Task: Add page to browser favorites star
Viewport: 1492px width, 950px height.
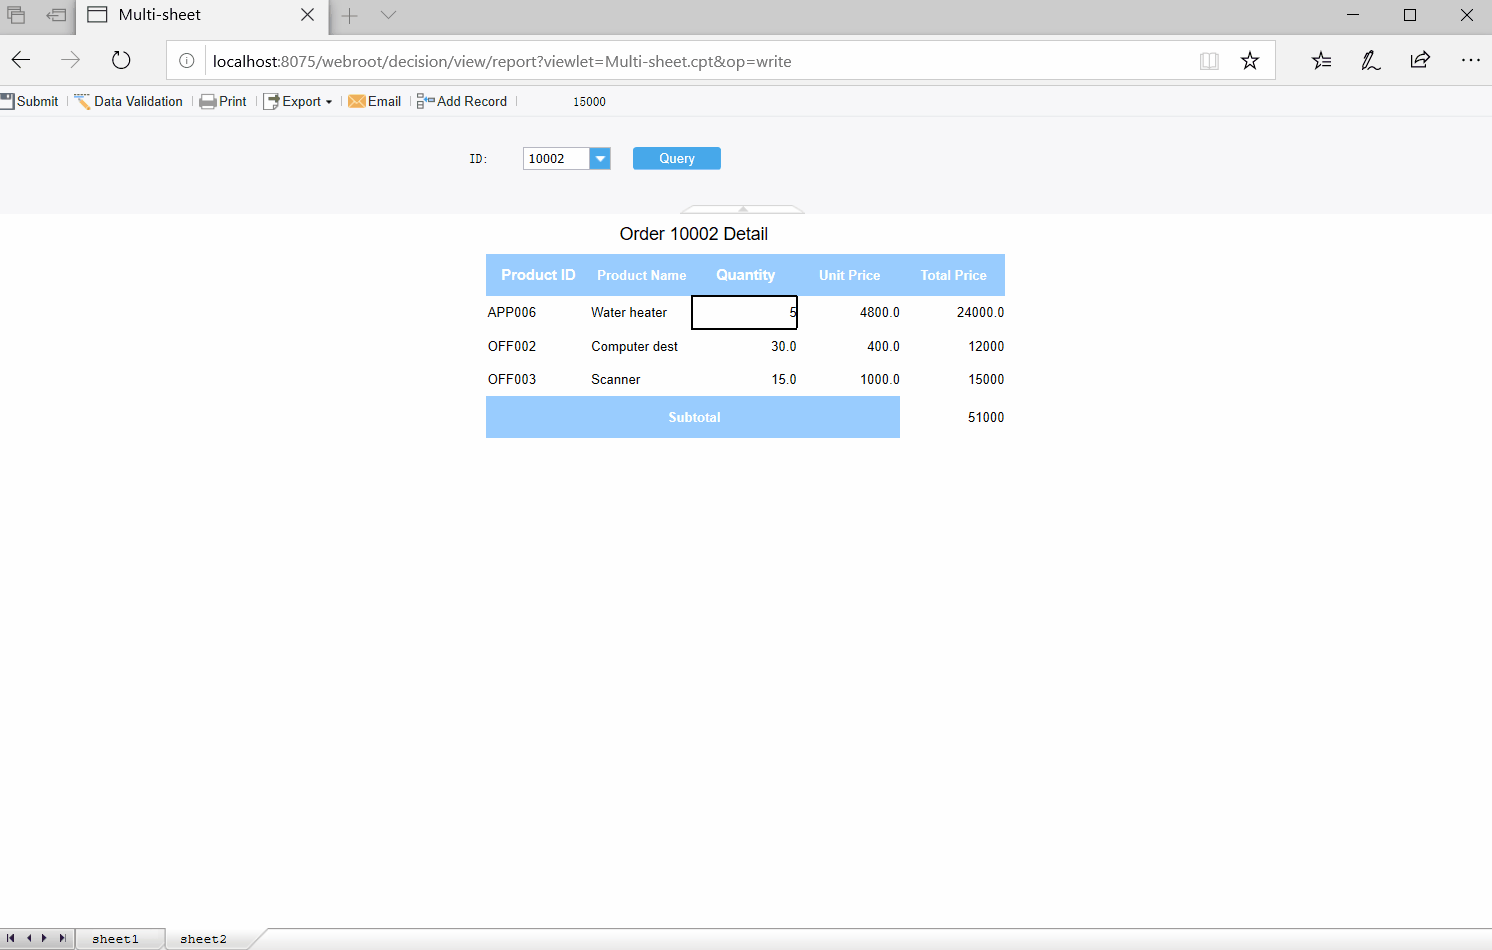Action: [x=1250, y=61]
